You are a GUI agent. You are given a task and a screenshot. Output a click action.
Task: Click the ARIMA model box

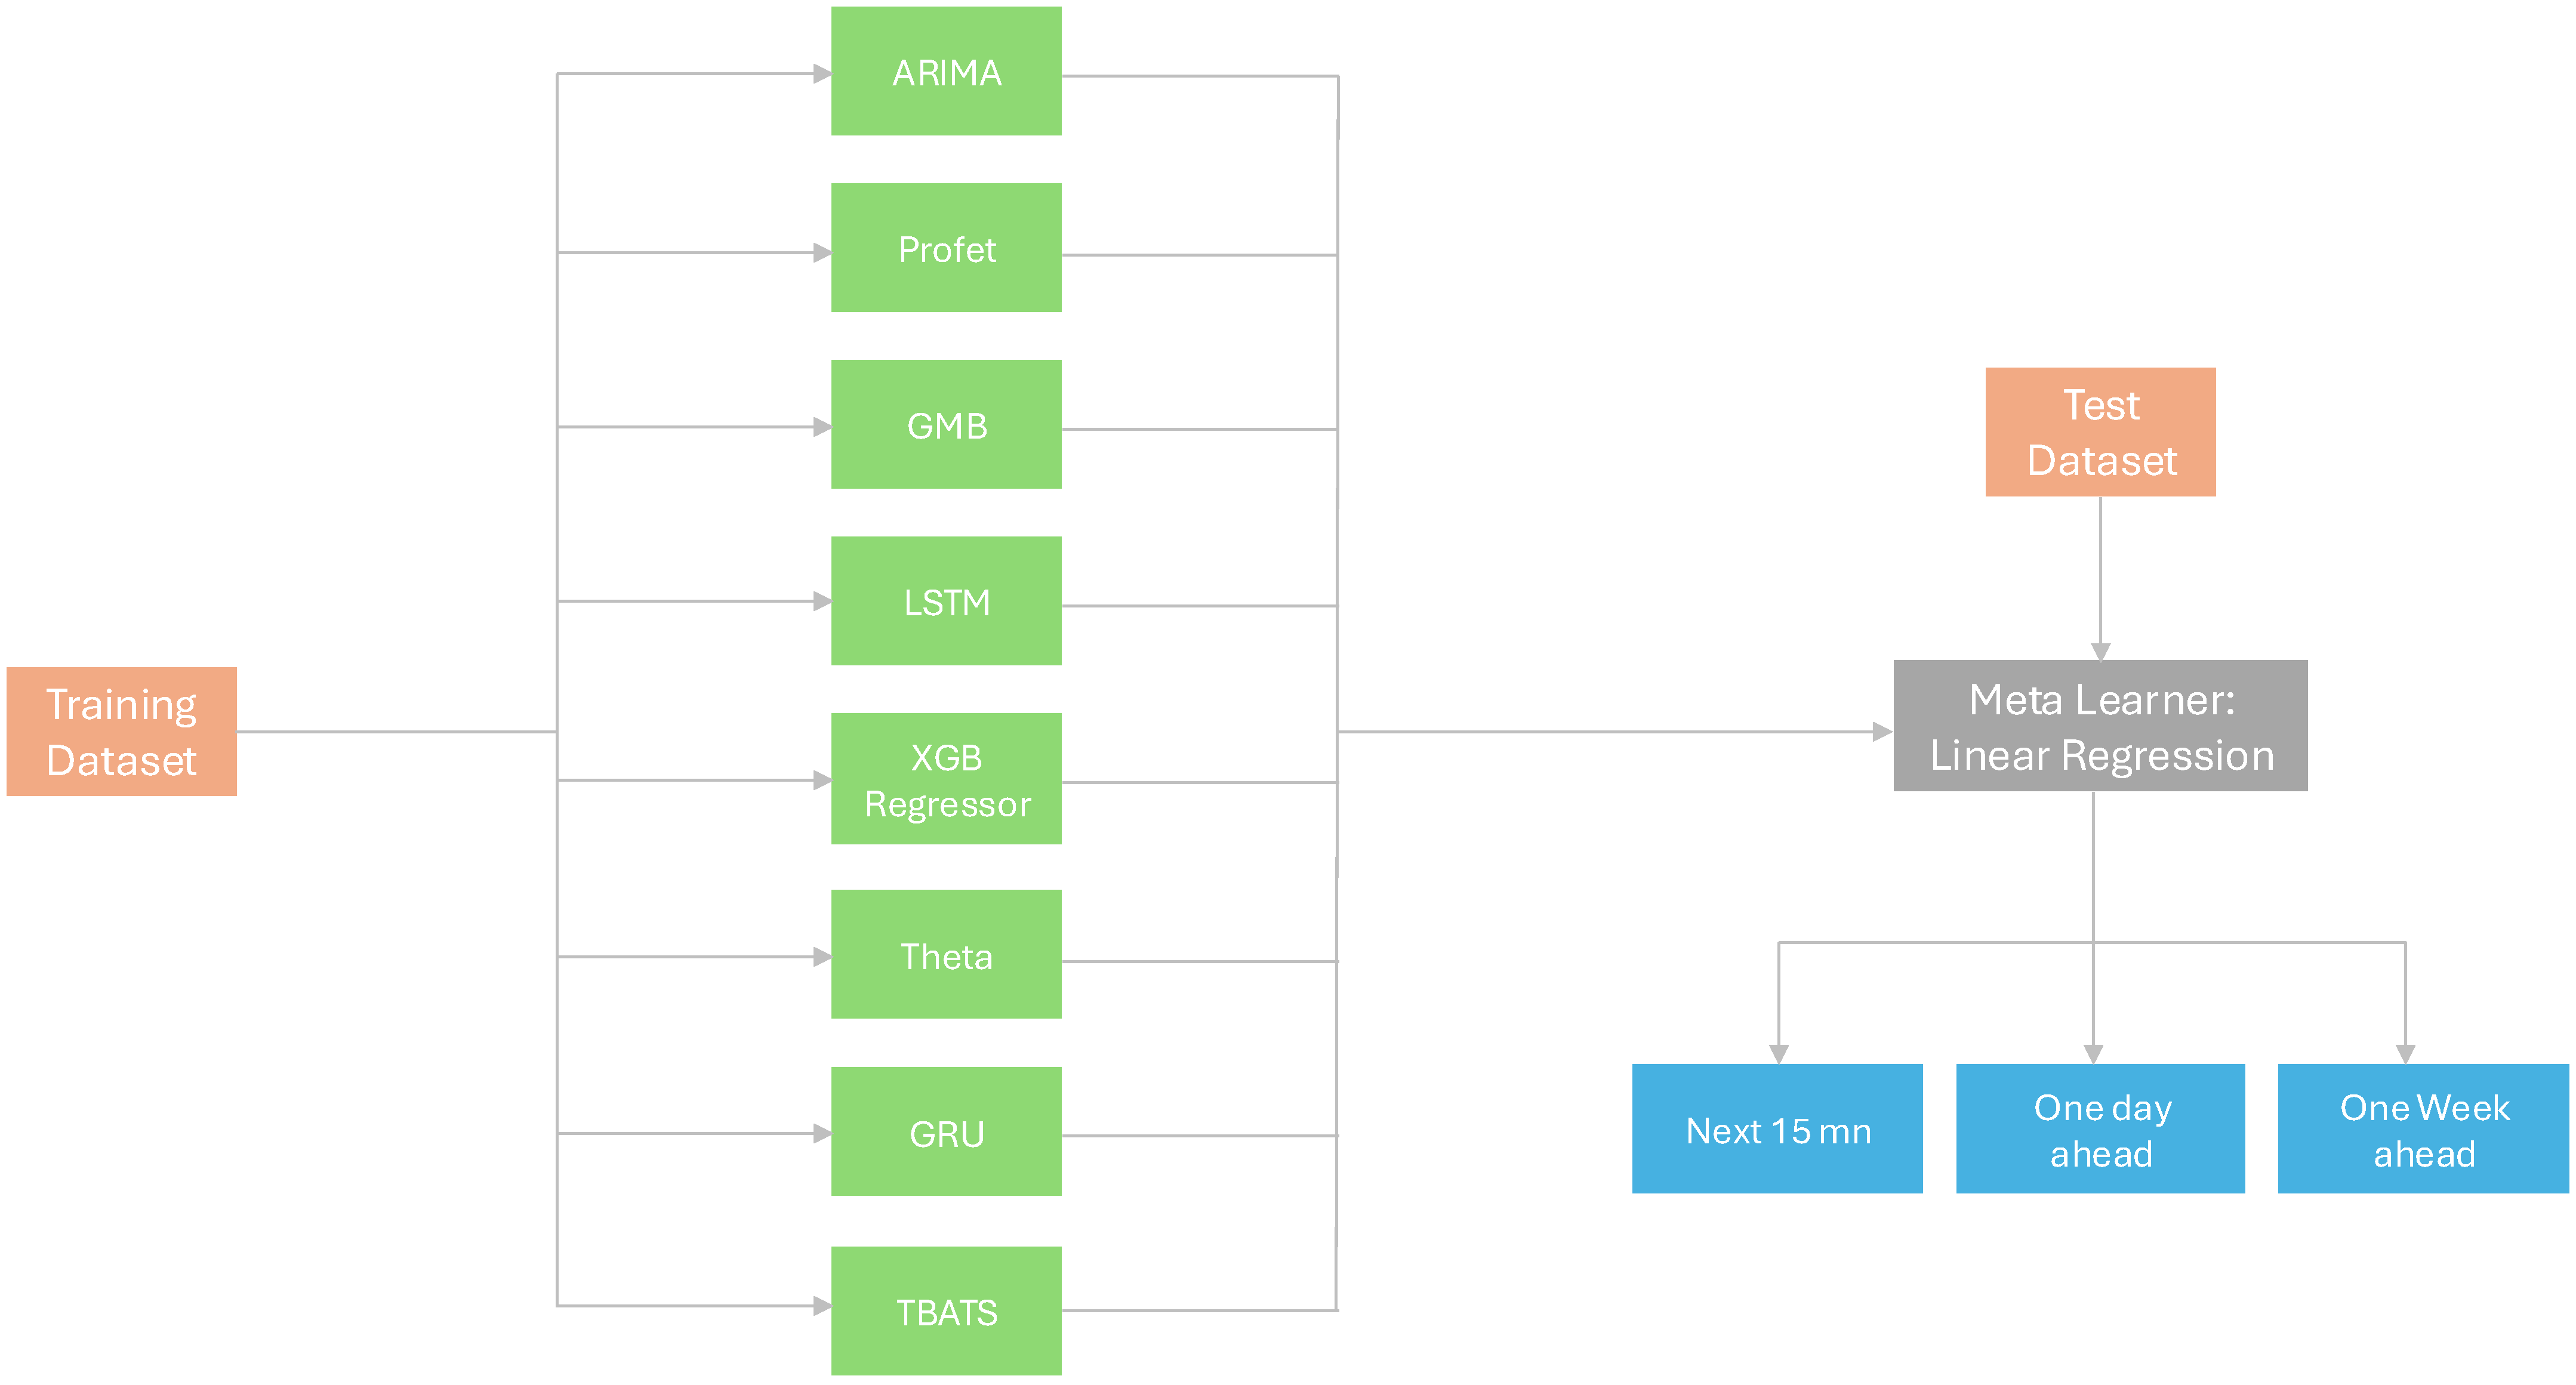tap(946, 72)
